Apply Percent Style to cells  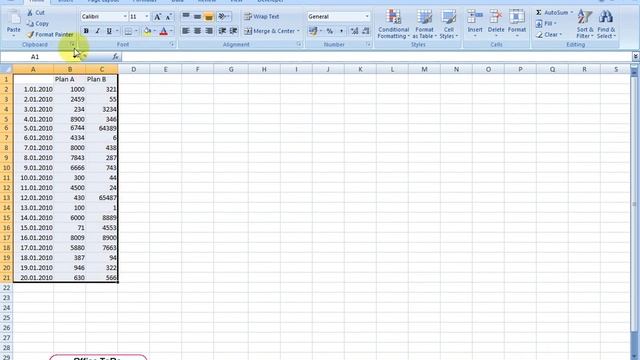click(x=329, y=31)
